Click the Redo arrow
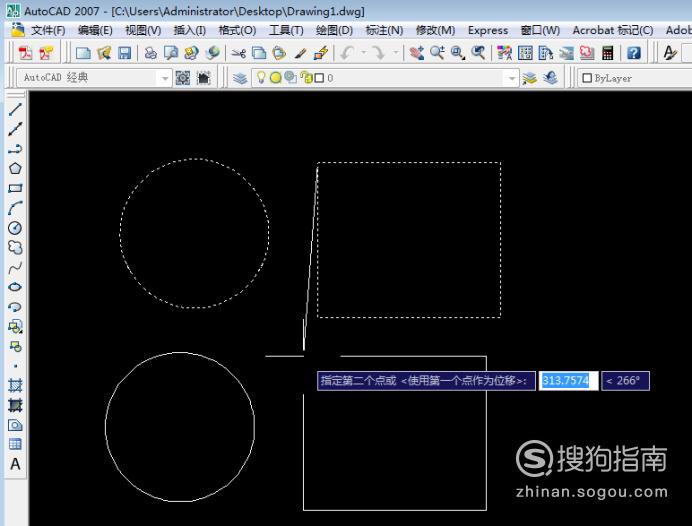 tap(379, 53)
